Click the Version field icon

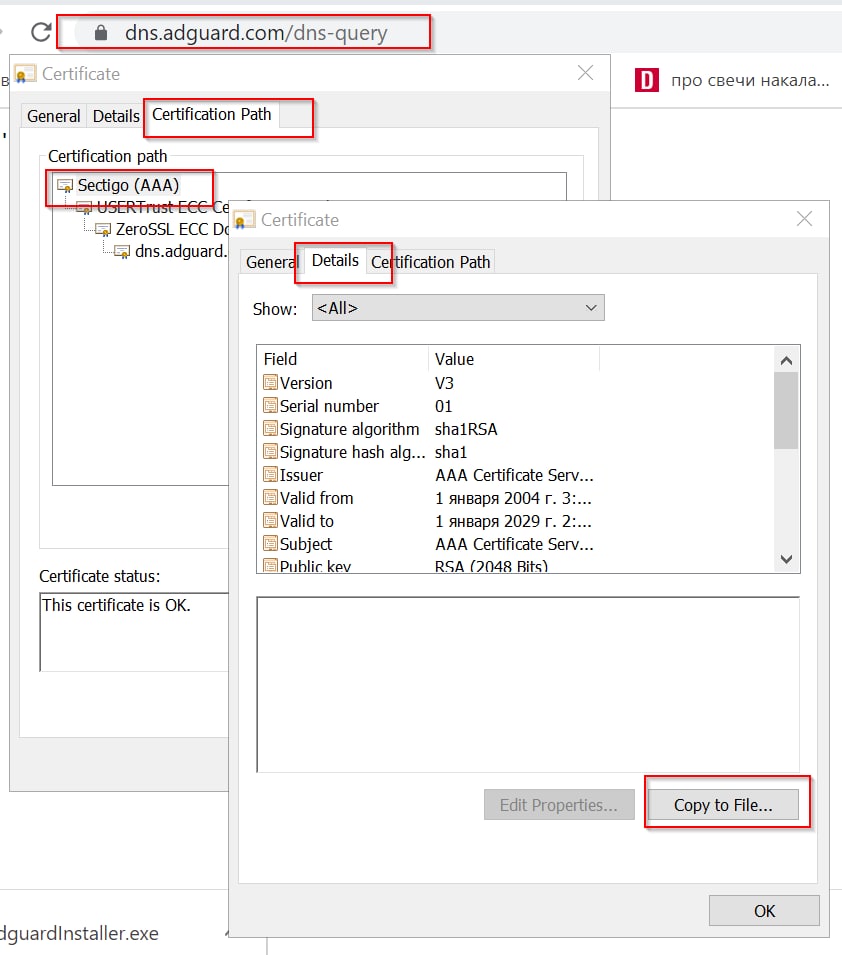point(270,382)
